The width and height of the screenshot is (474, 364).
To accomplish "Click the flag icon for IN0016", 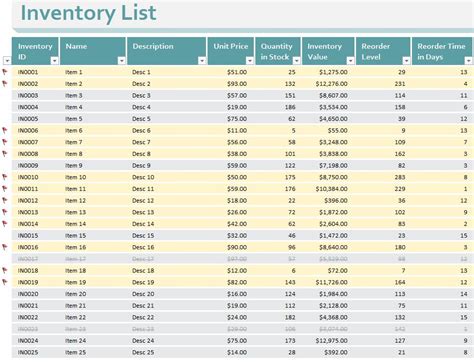I will click(x=5, y=247).
